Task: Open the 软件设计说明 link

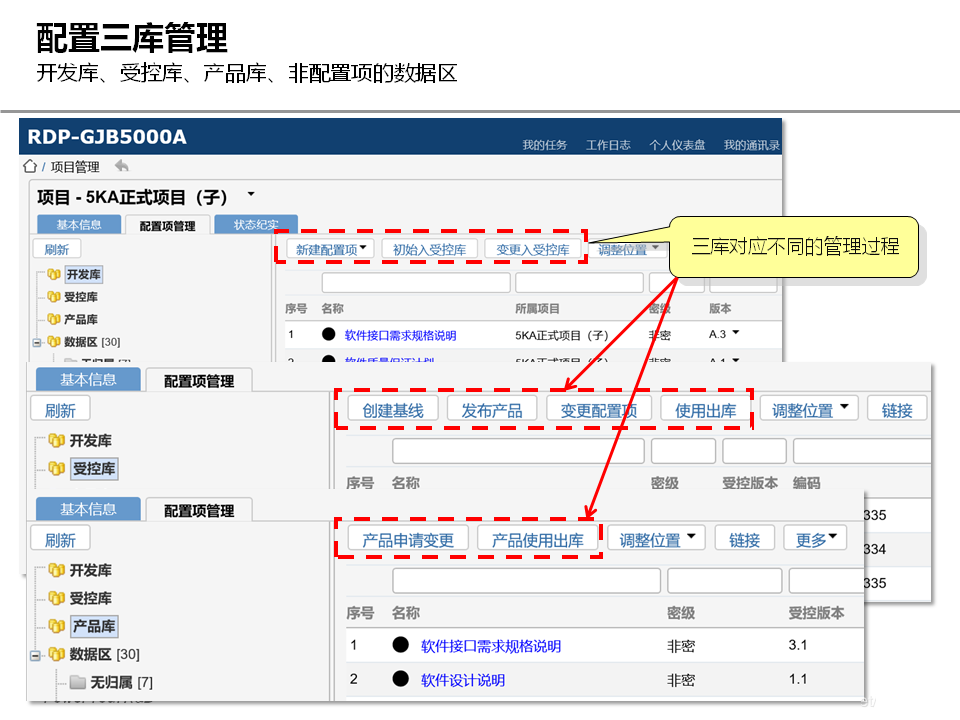Action: pyautogui.click(x=463, y=680)
